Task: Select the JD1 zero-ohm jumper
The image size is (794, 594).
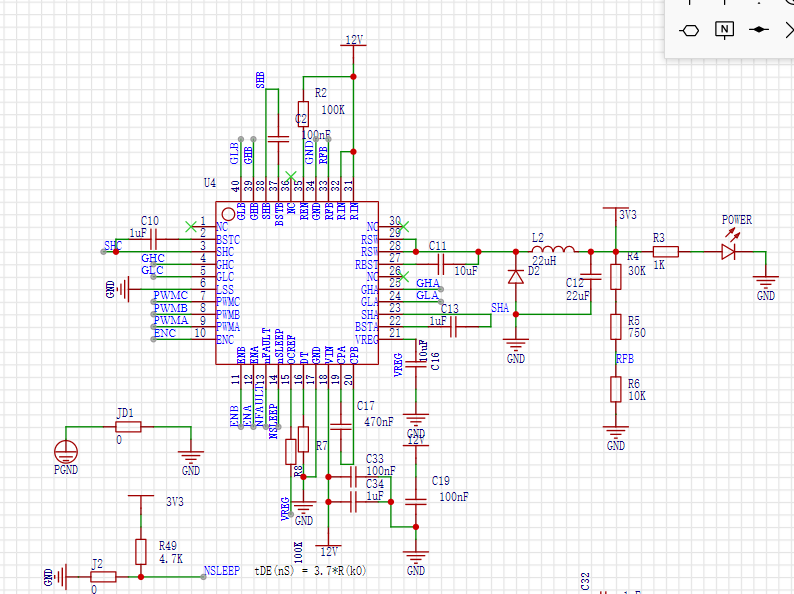Action: (127, 427)
